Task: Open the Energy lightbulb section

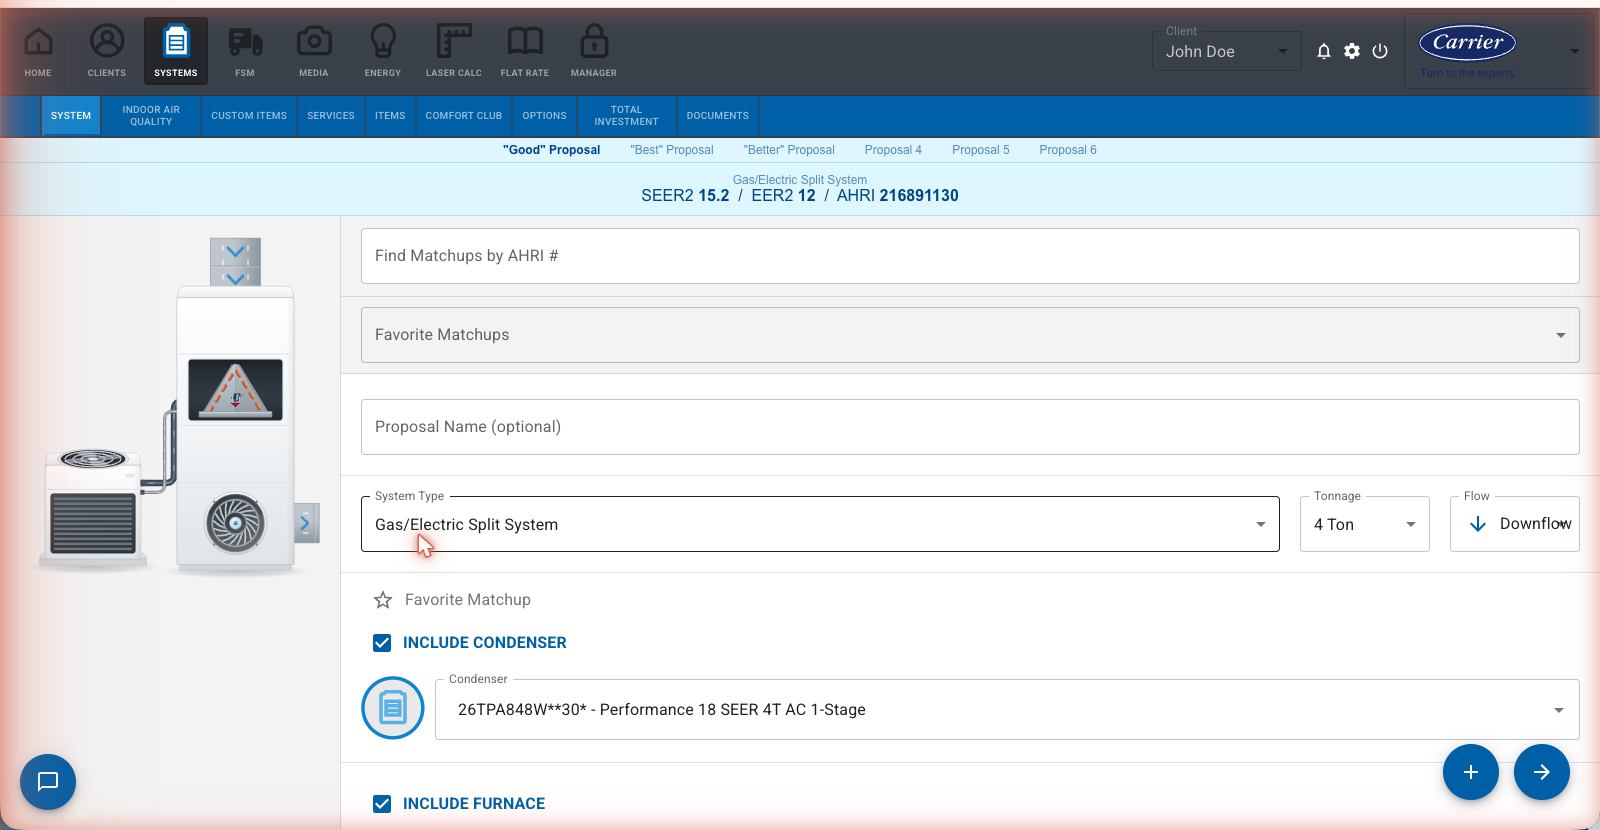Action: (x=383, y=51)
